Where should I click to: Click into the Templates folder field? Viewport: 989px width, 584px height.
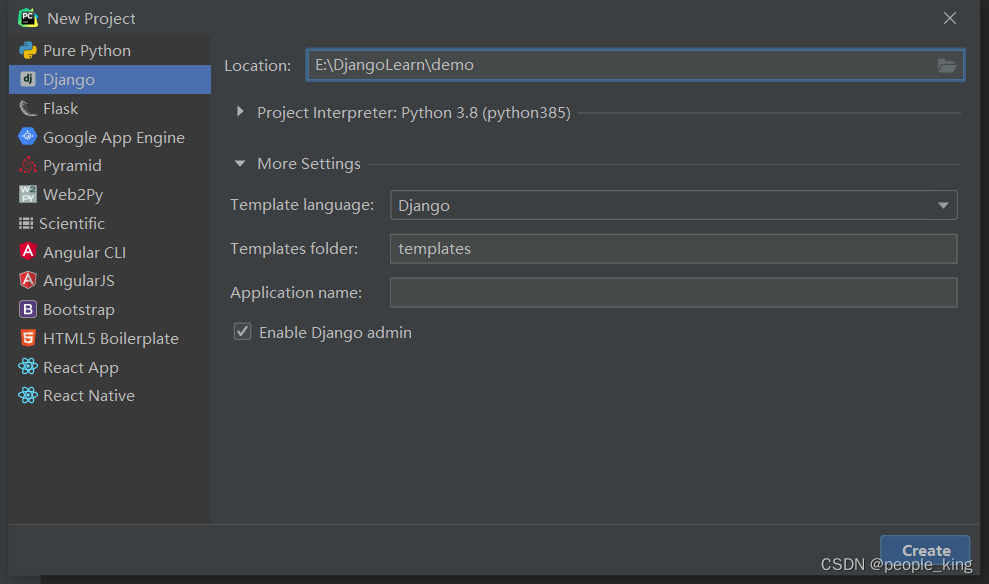tap(674, 248)
